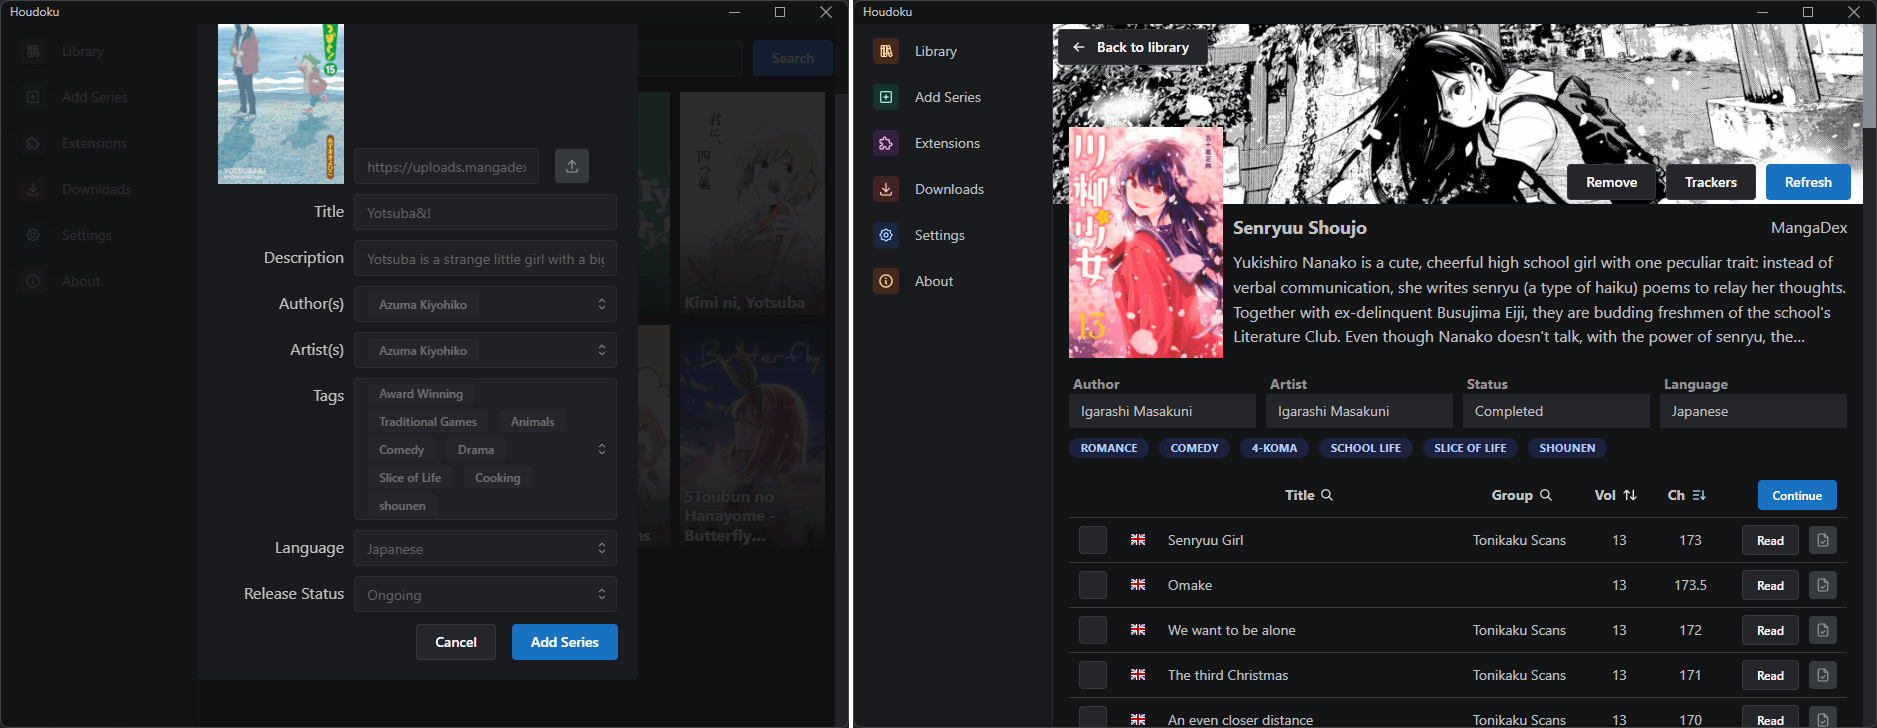The width and height of the screenshot is (1877, 728).
Task: Click Back to library
Action: (1132, 47)
